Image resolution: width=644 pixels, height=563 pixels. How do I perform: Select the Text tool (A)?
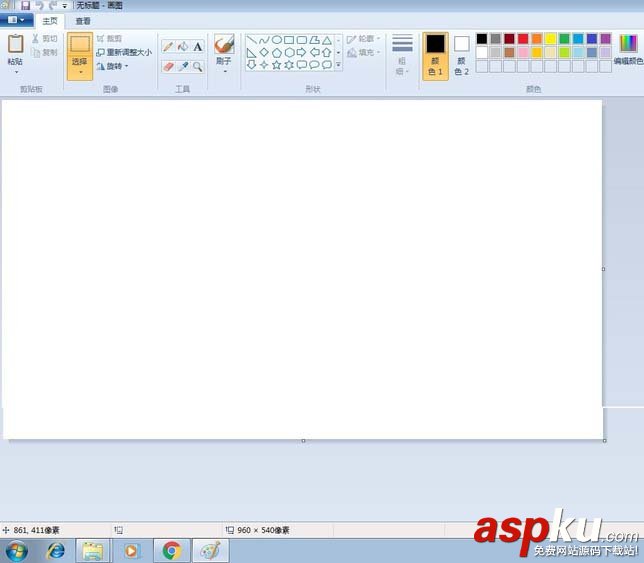198,46
